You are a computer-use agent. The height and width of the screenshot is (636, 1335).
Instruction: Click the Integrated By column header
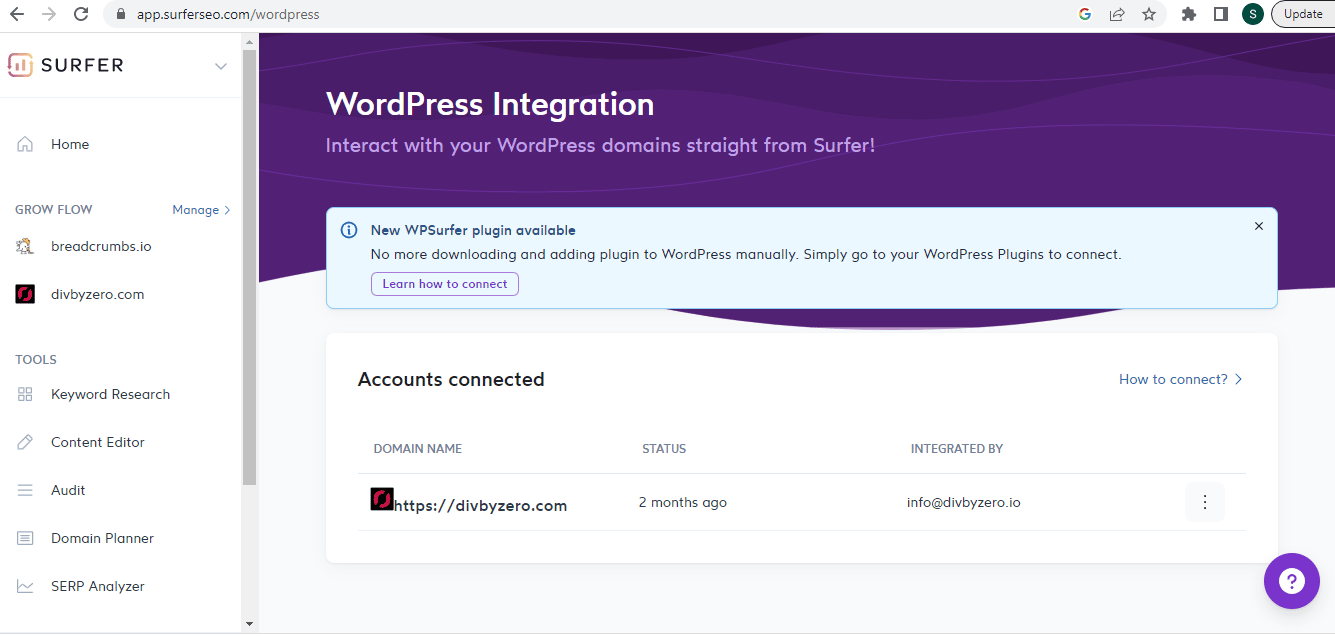click(957, 449)
